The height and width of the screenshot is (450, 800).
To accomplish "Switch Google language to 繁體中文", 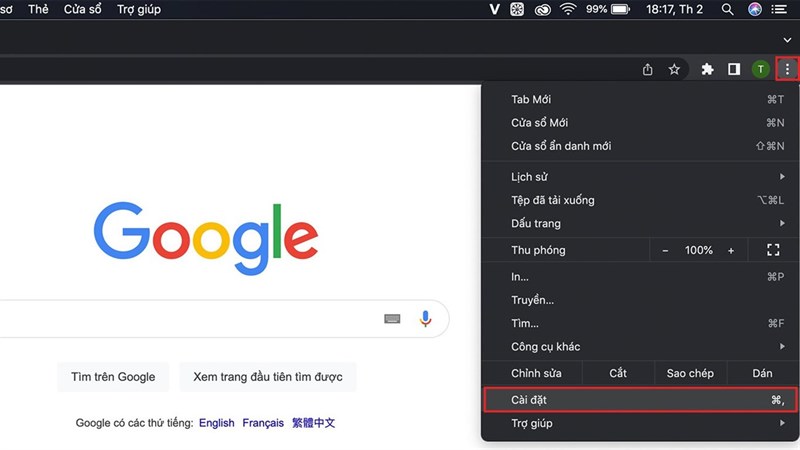I will (313, 423).
